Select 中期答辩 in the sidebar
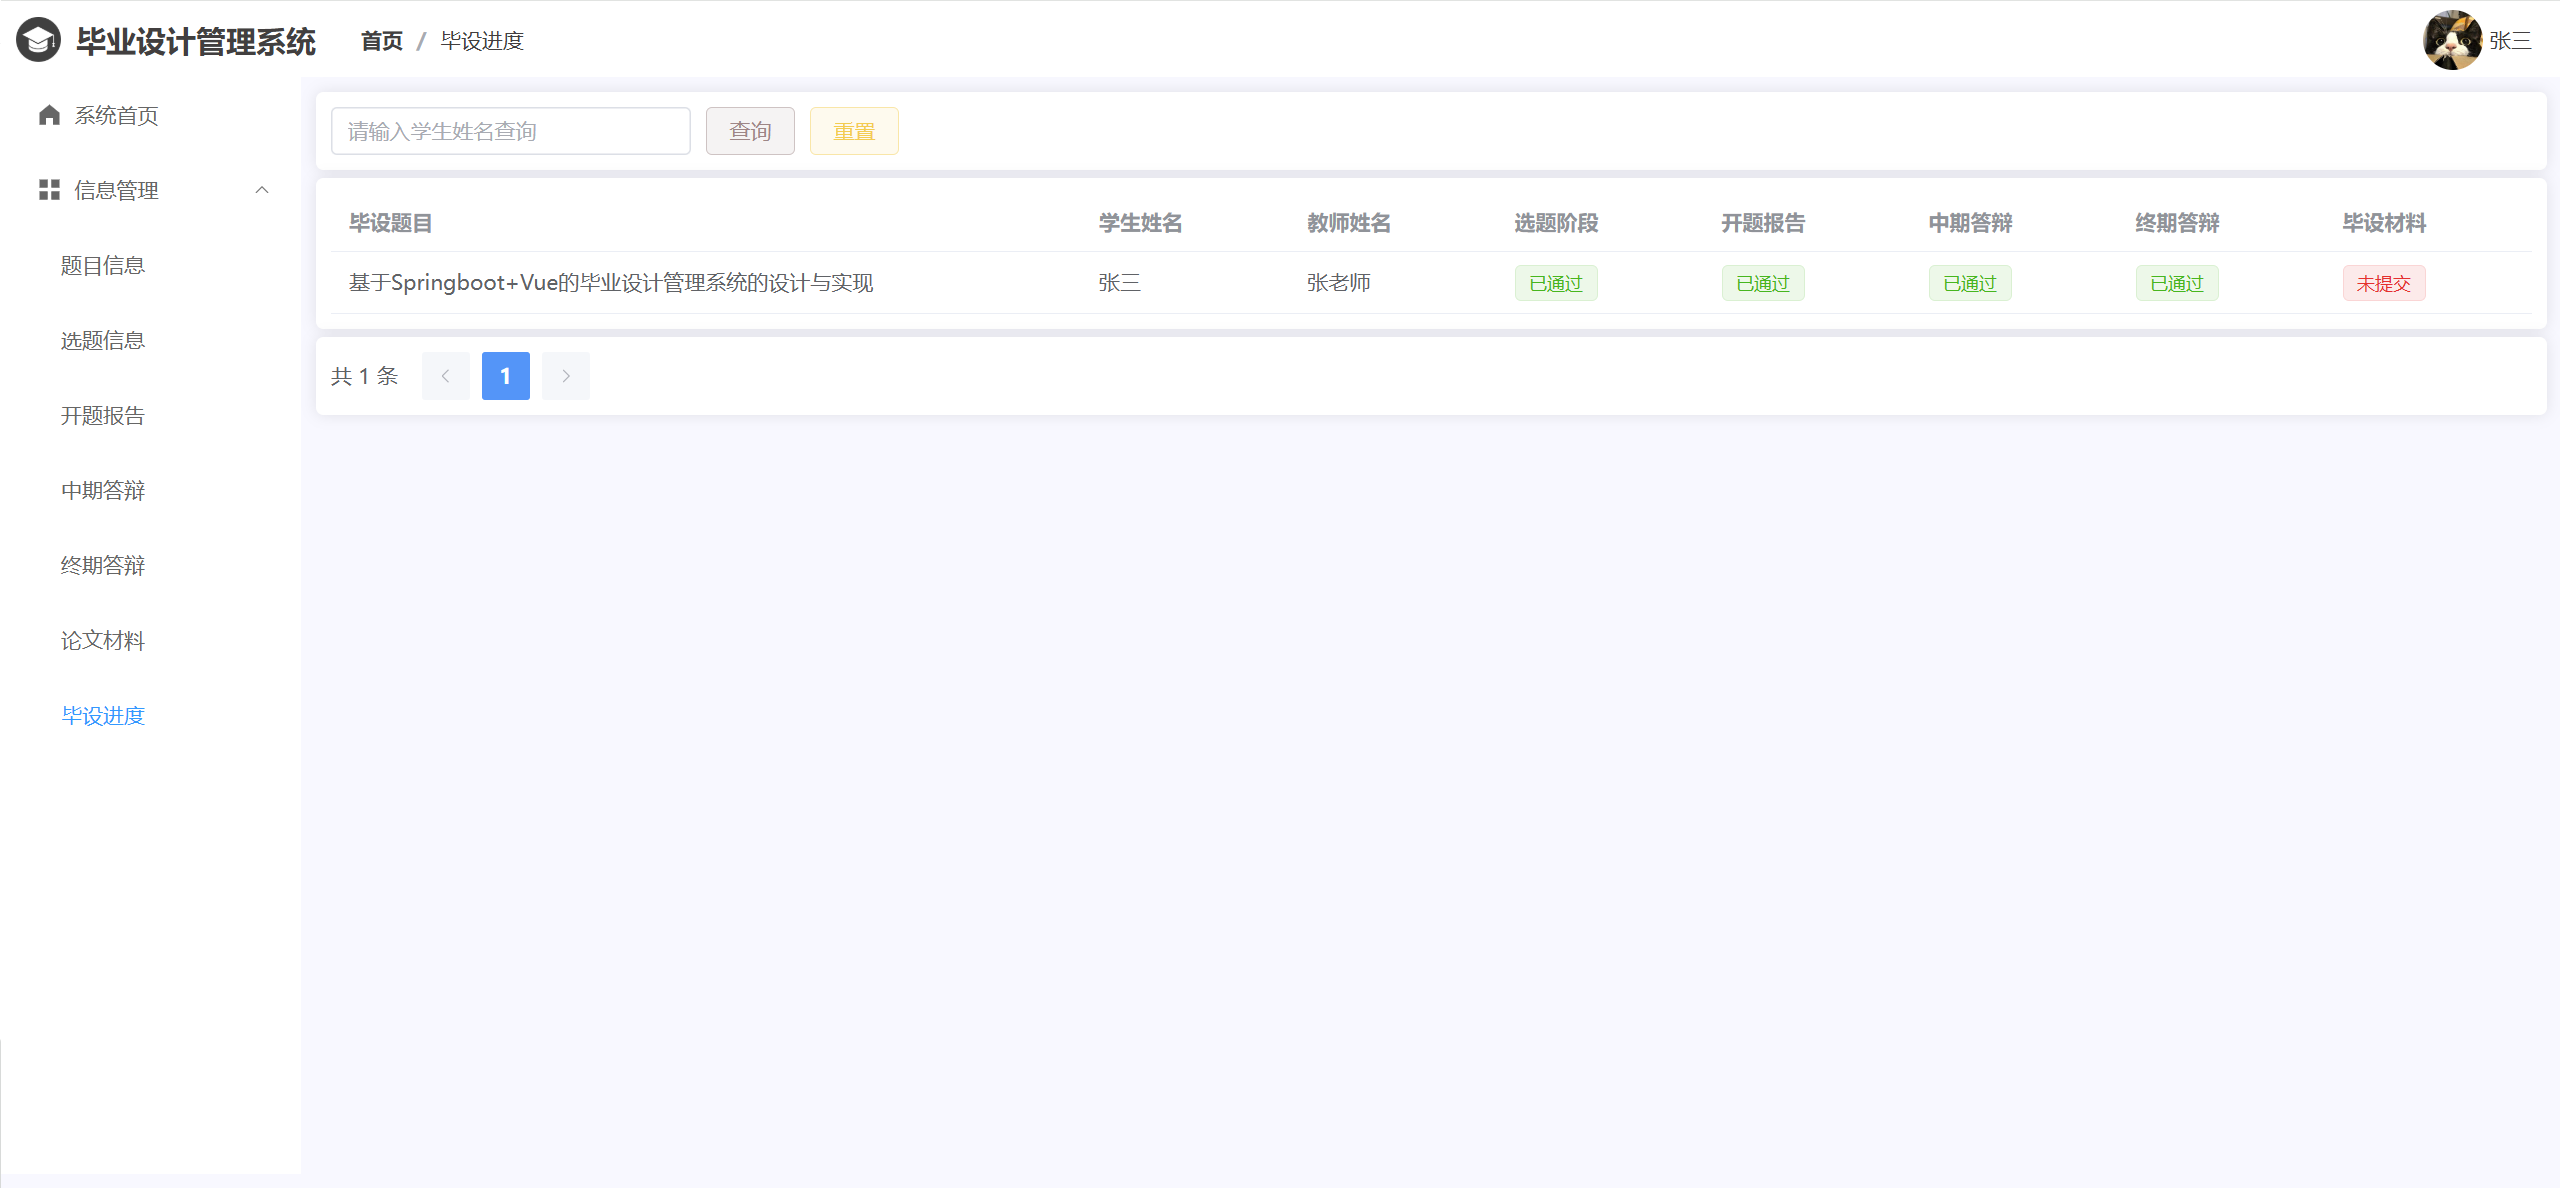 tap(103, 491)
